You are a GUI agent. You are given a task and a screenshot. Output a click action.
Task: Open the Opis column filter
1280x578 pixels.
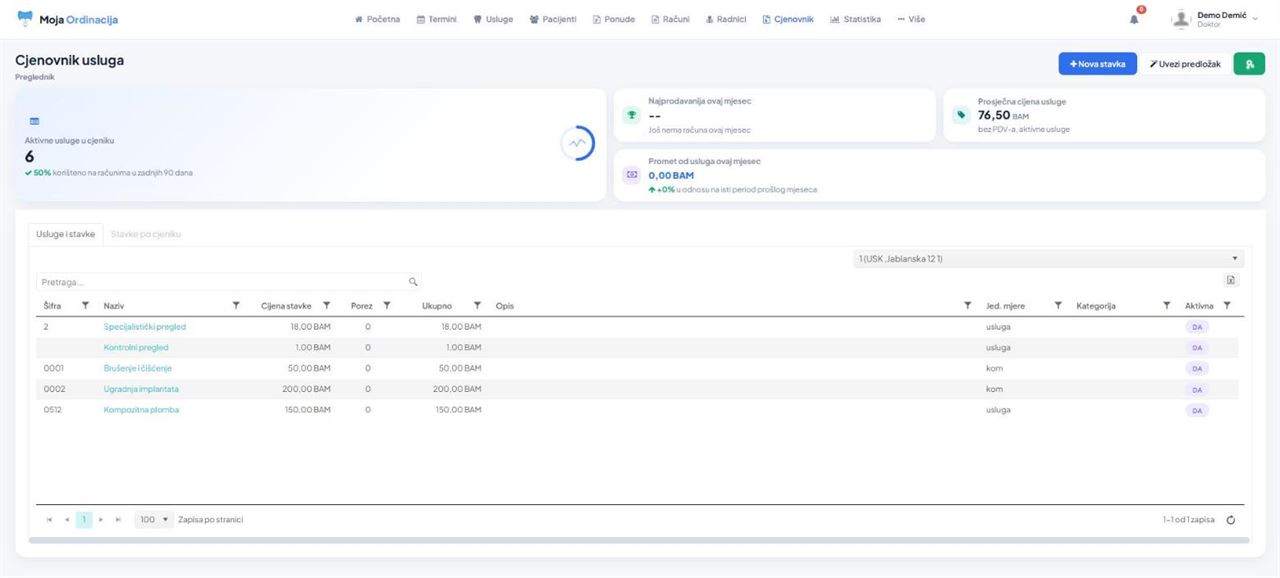click(x=967, y=305)
